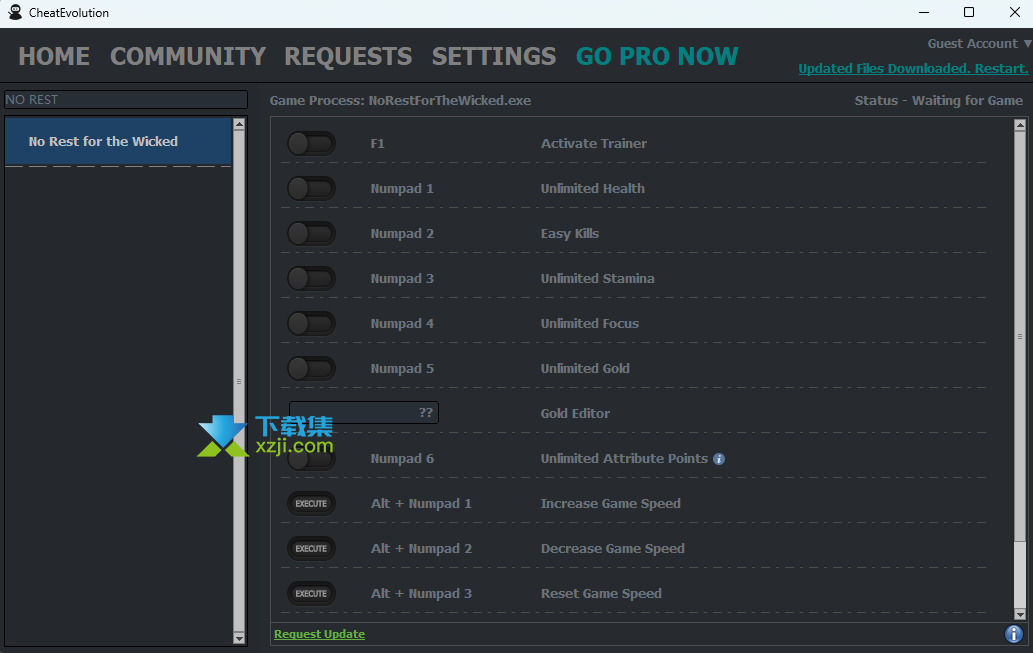Click the Numpad 1 hotkey label
1033x653 pixels.
tap(402, 188)
